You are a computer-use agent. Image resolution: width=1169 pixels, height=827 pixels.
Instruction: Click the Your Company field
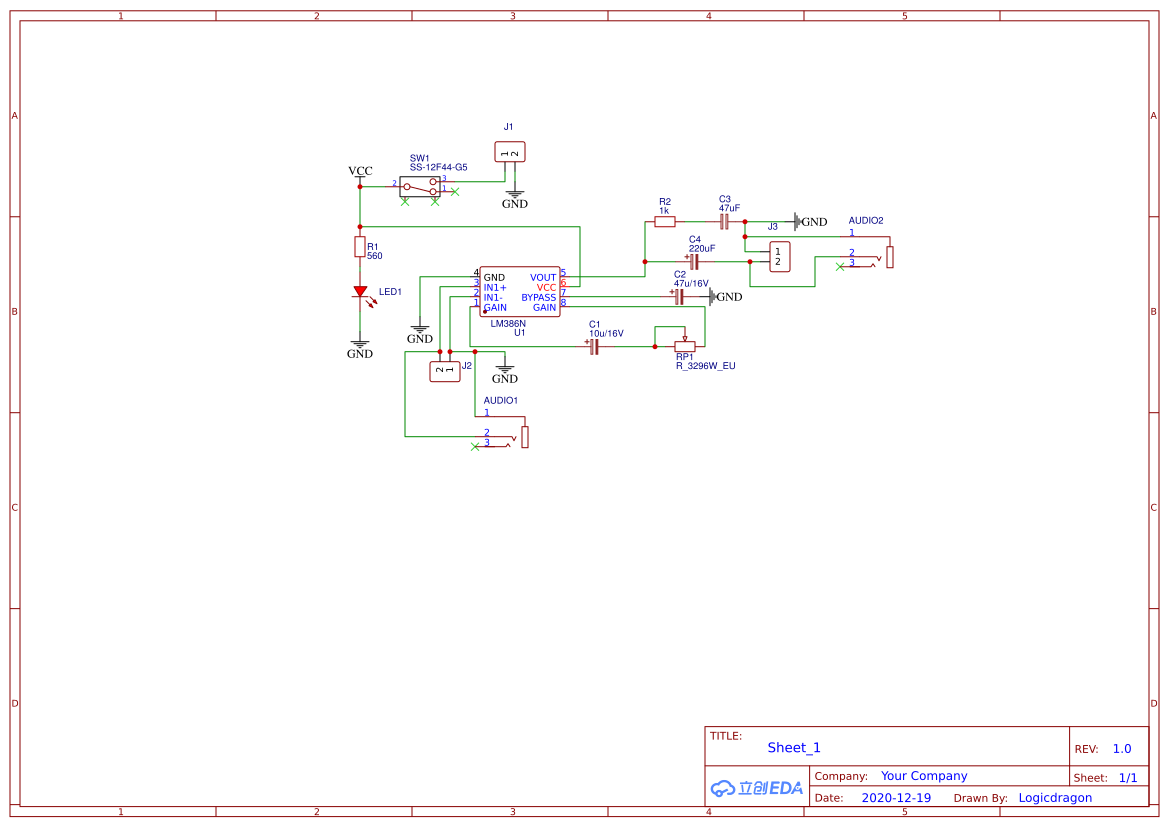pyautogui.click(x=924, y=776)
